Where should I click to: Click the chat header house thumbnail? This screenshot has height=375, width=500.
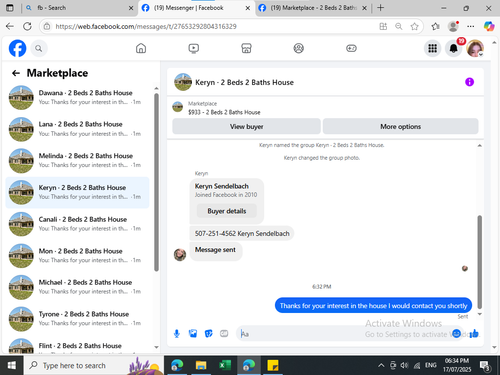pyautogui.click(x=183, y=82)
